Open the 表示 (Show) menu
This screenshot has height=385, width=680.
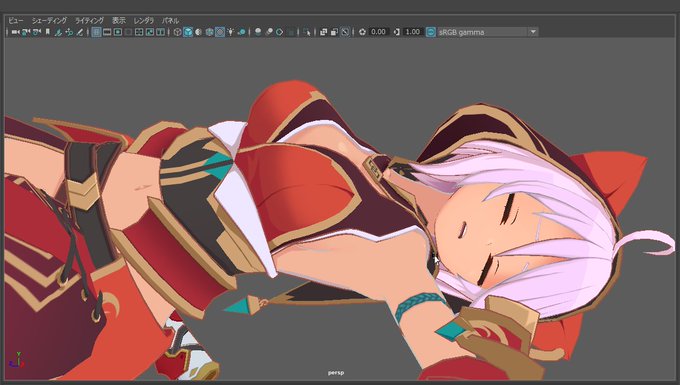point(119,20)
